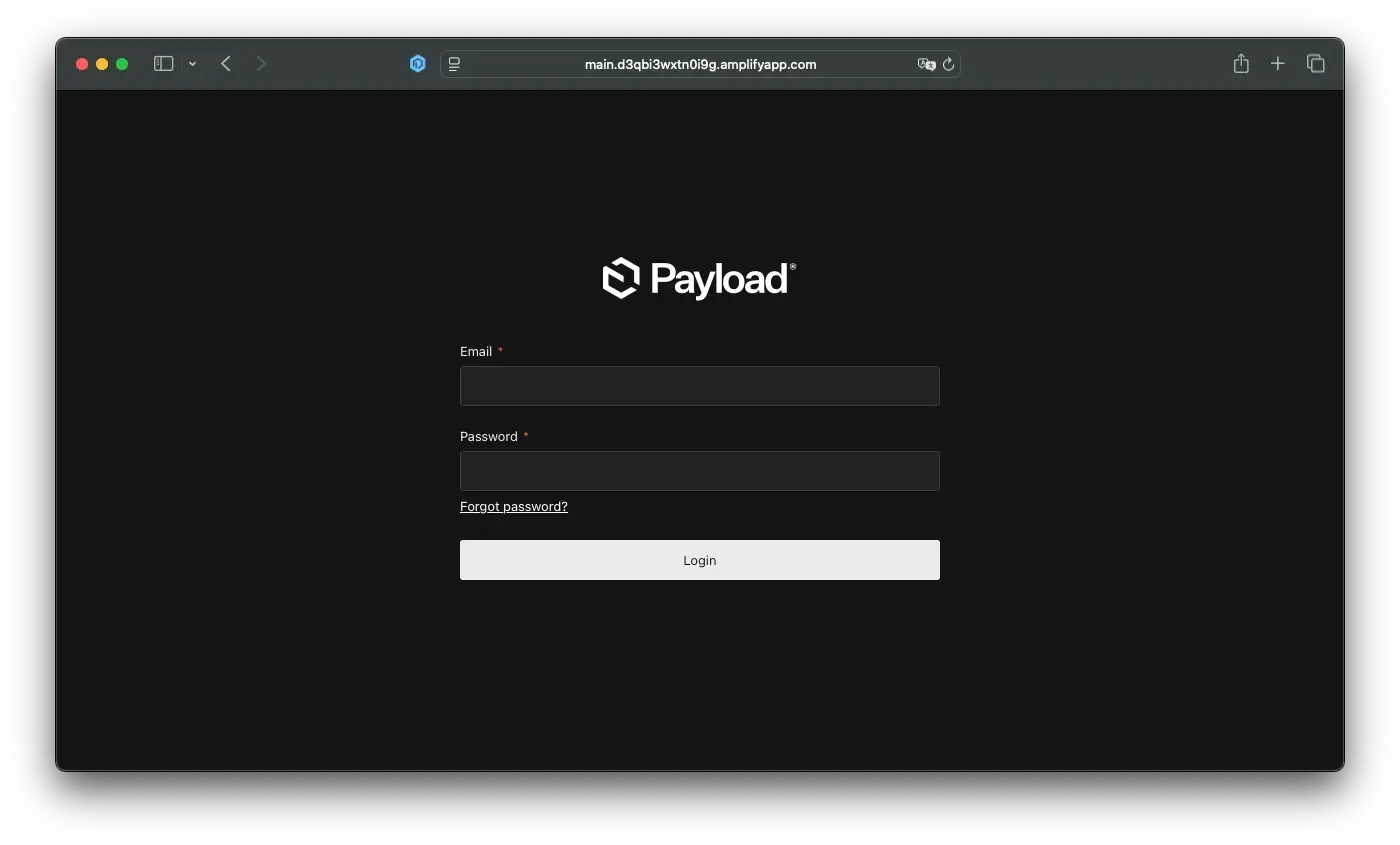
Task: Close the window with red button
Action: pyautogui.click(x=82, y=64)
